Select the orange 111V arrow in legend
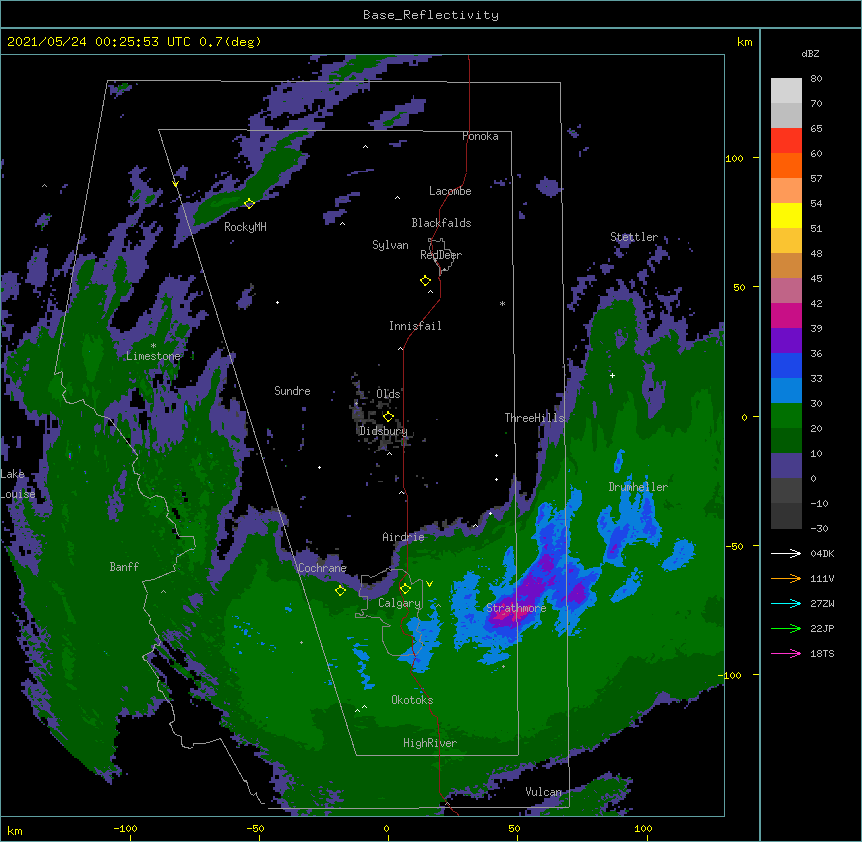This screenshot has width=862, height=842. (x=786, y=578)
